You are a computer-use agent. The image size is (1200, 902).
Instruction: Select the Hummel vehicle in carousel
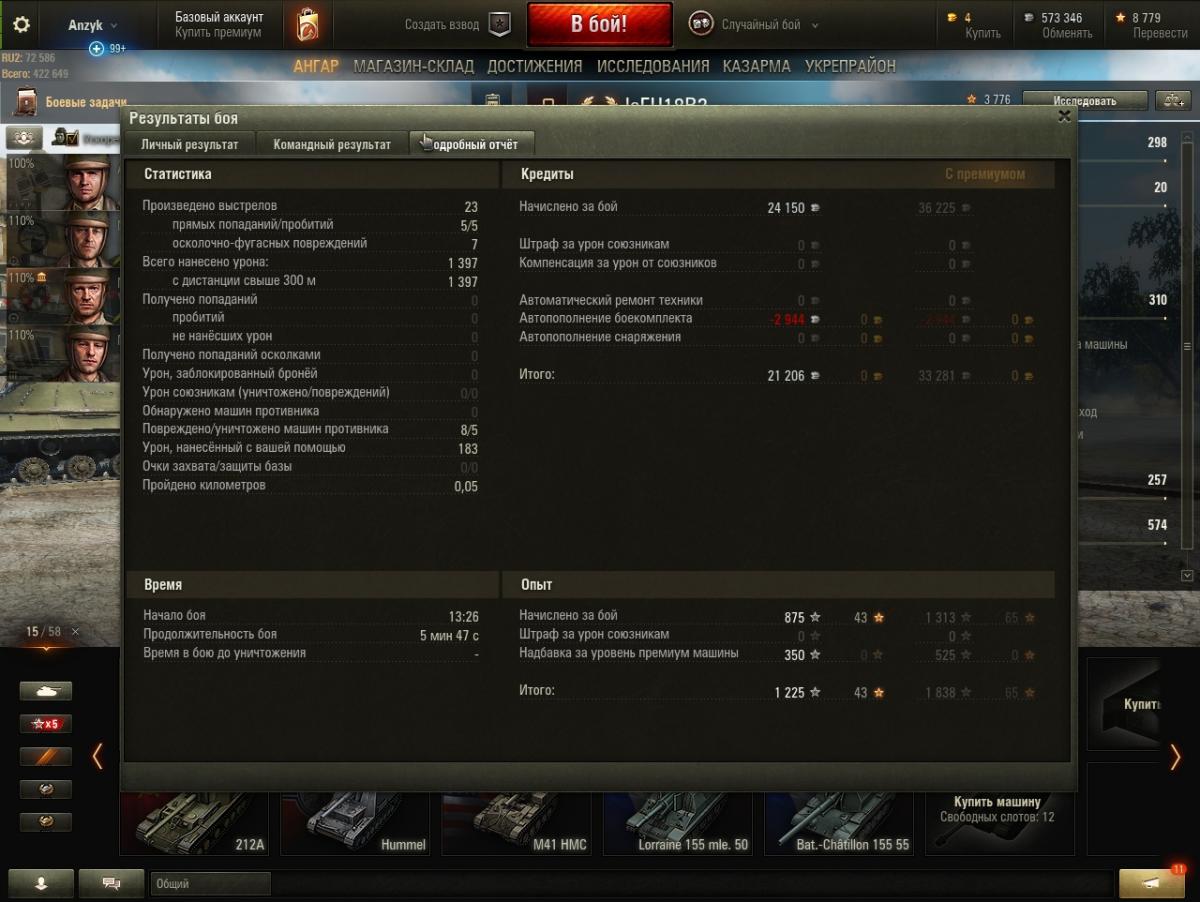coord(355,822)
